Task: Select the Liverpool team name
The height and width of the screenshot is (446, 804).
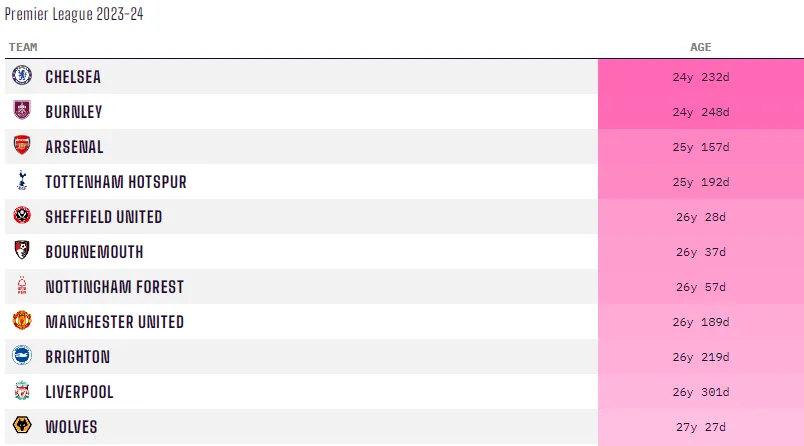Action: pos(79,392)
